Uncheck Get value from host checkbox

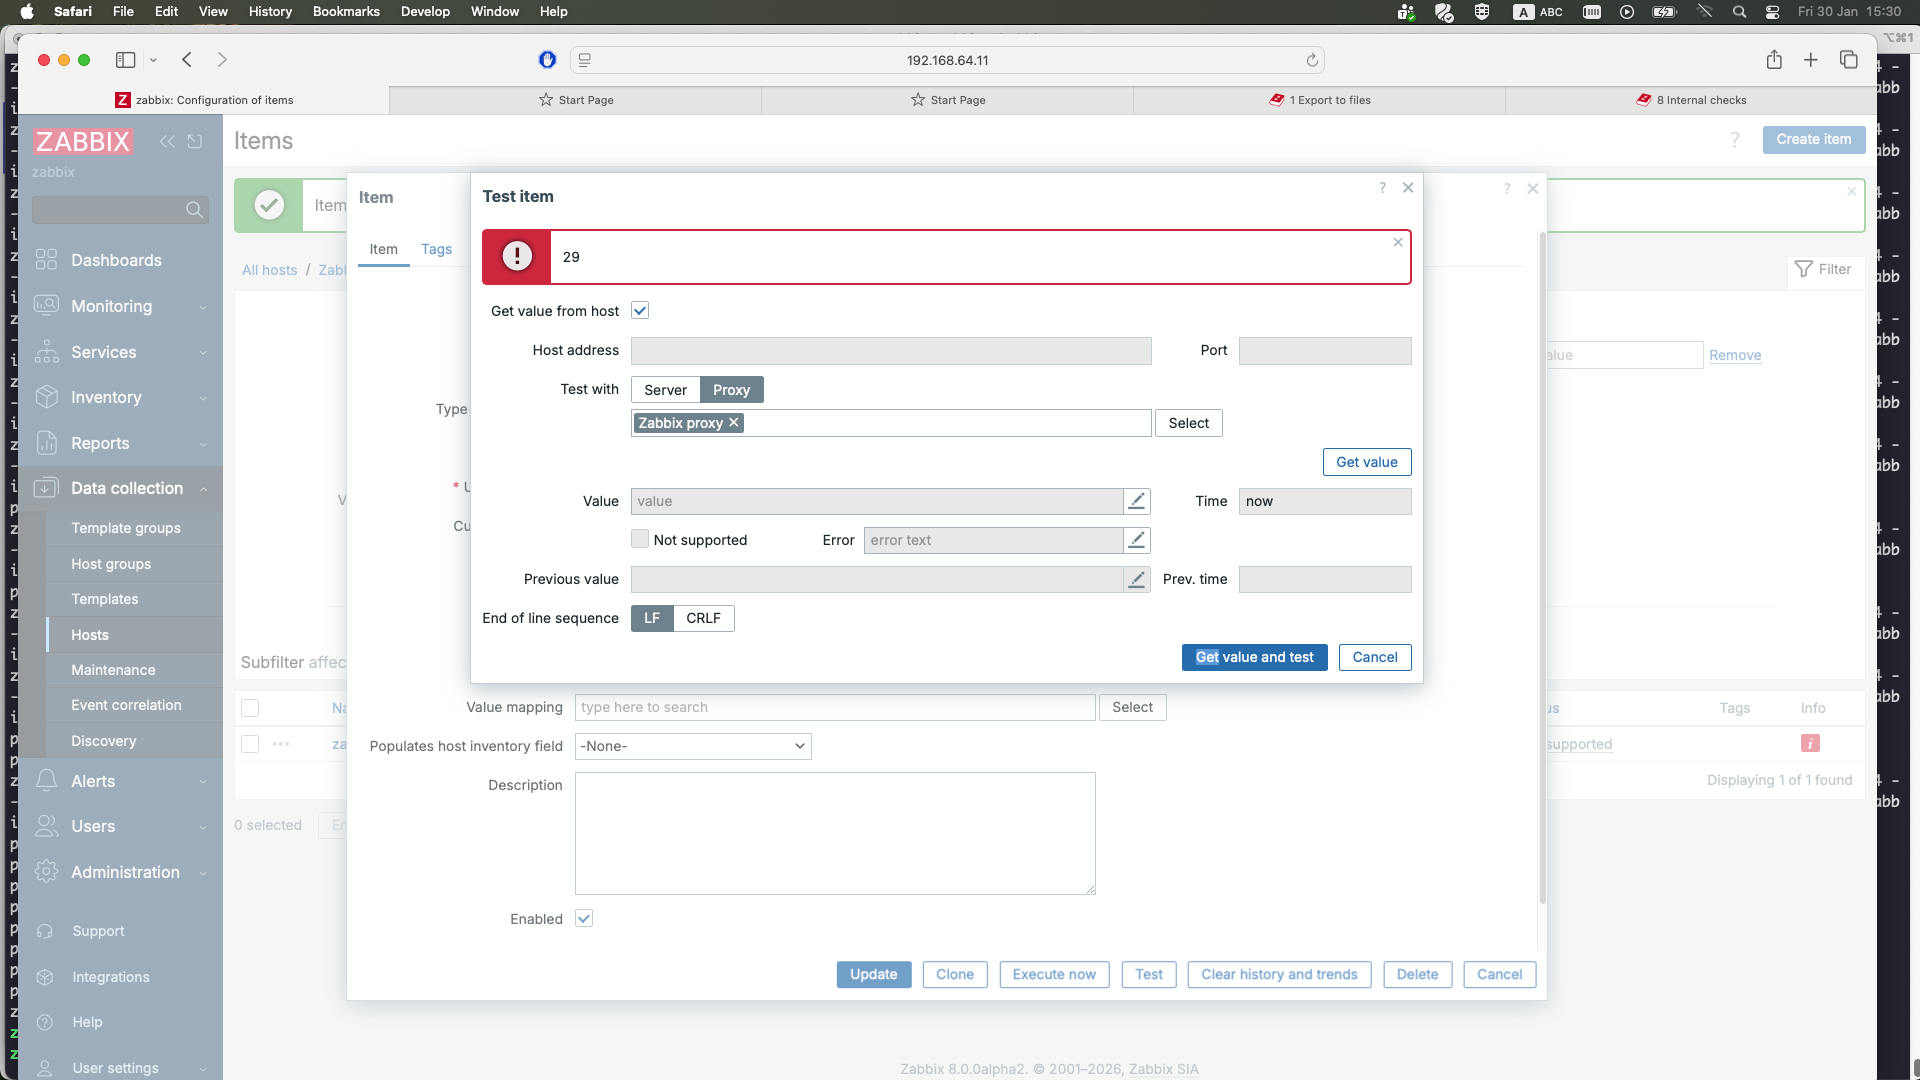coord(640,311)
